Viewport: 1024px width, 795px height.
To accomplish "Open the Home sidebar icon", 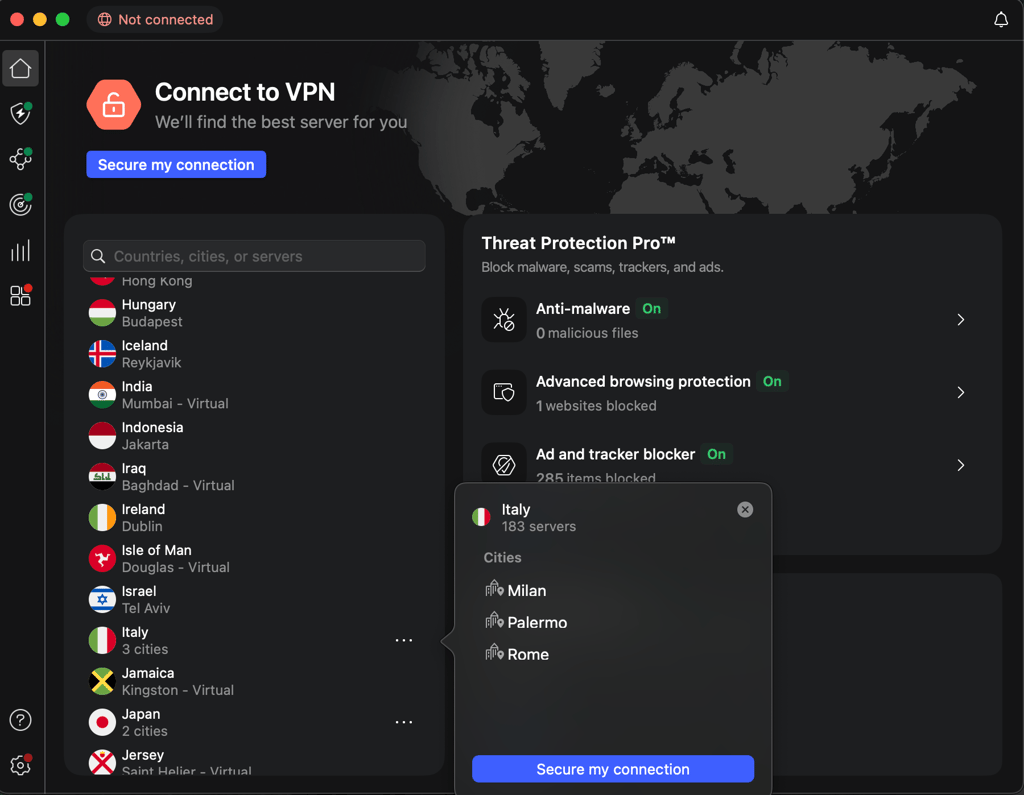I will 20,68.
